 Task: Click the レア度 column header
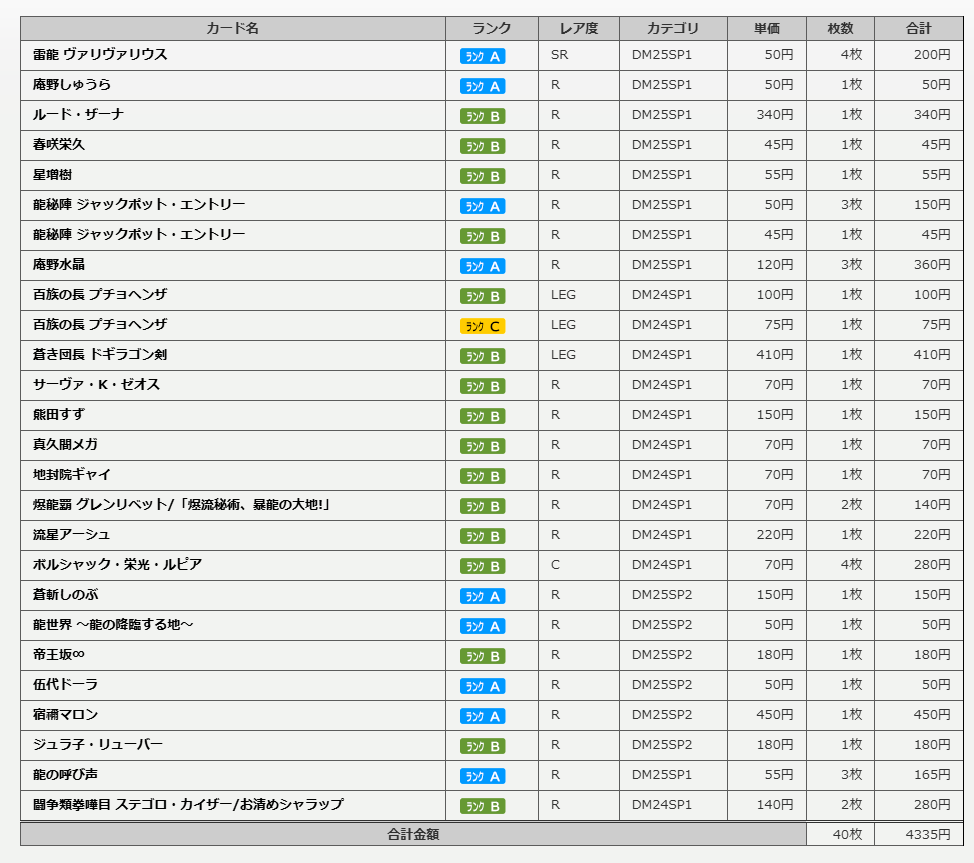[x=578, y=29]
